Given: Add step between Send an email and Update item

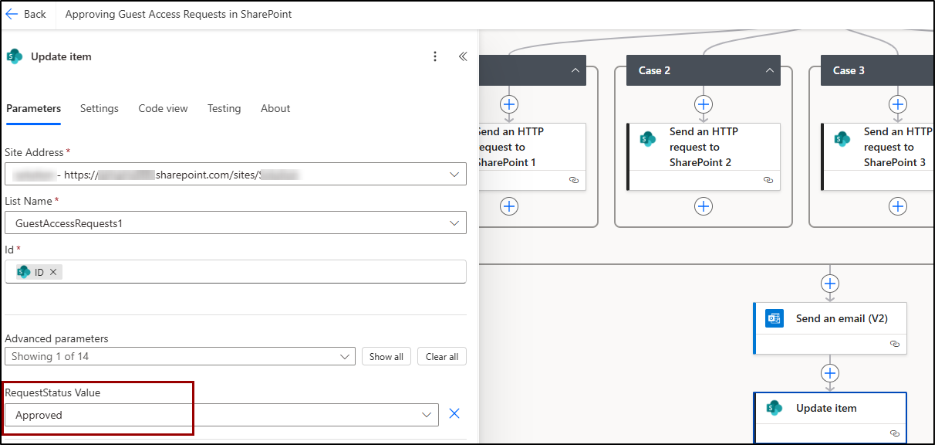Looking at the screenshot, I should (x=829, y=373).
